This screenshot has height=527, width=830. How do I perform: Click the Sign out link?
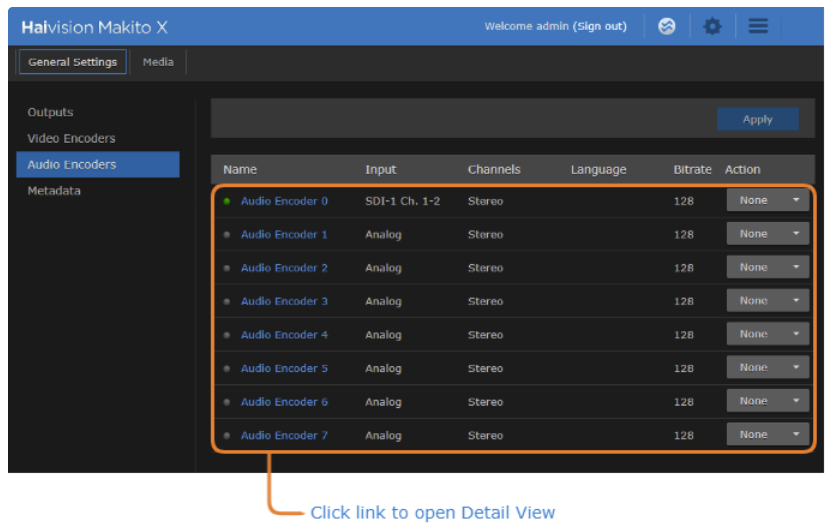599,26
